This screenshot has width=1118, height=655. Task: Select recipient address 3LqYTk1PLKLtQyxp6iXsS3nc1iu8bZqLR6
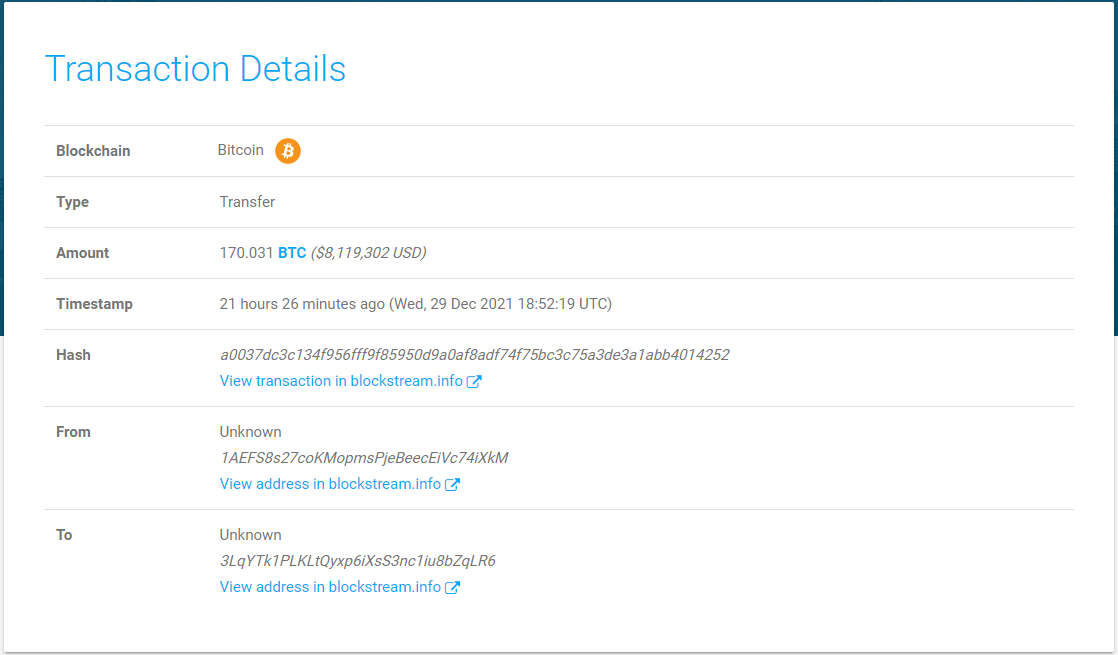tap(357, 561)
